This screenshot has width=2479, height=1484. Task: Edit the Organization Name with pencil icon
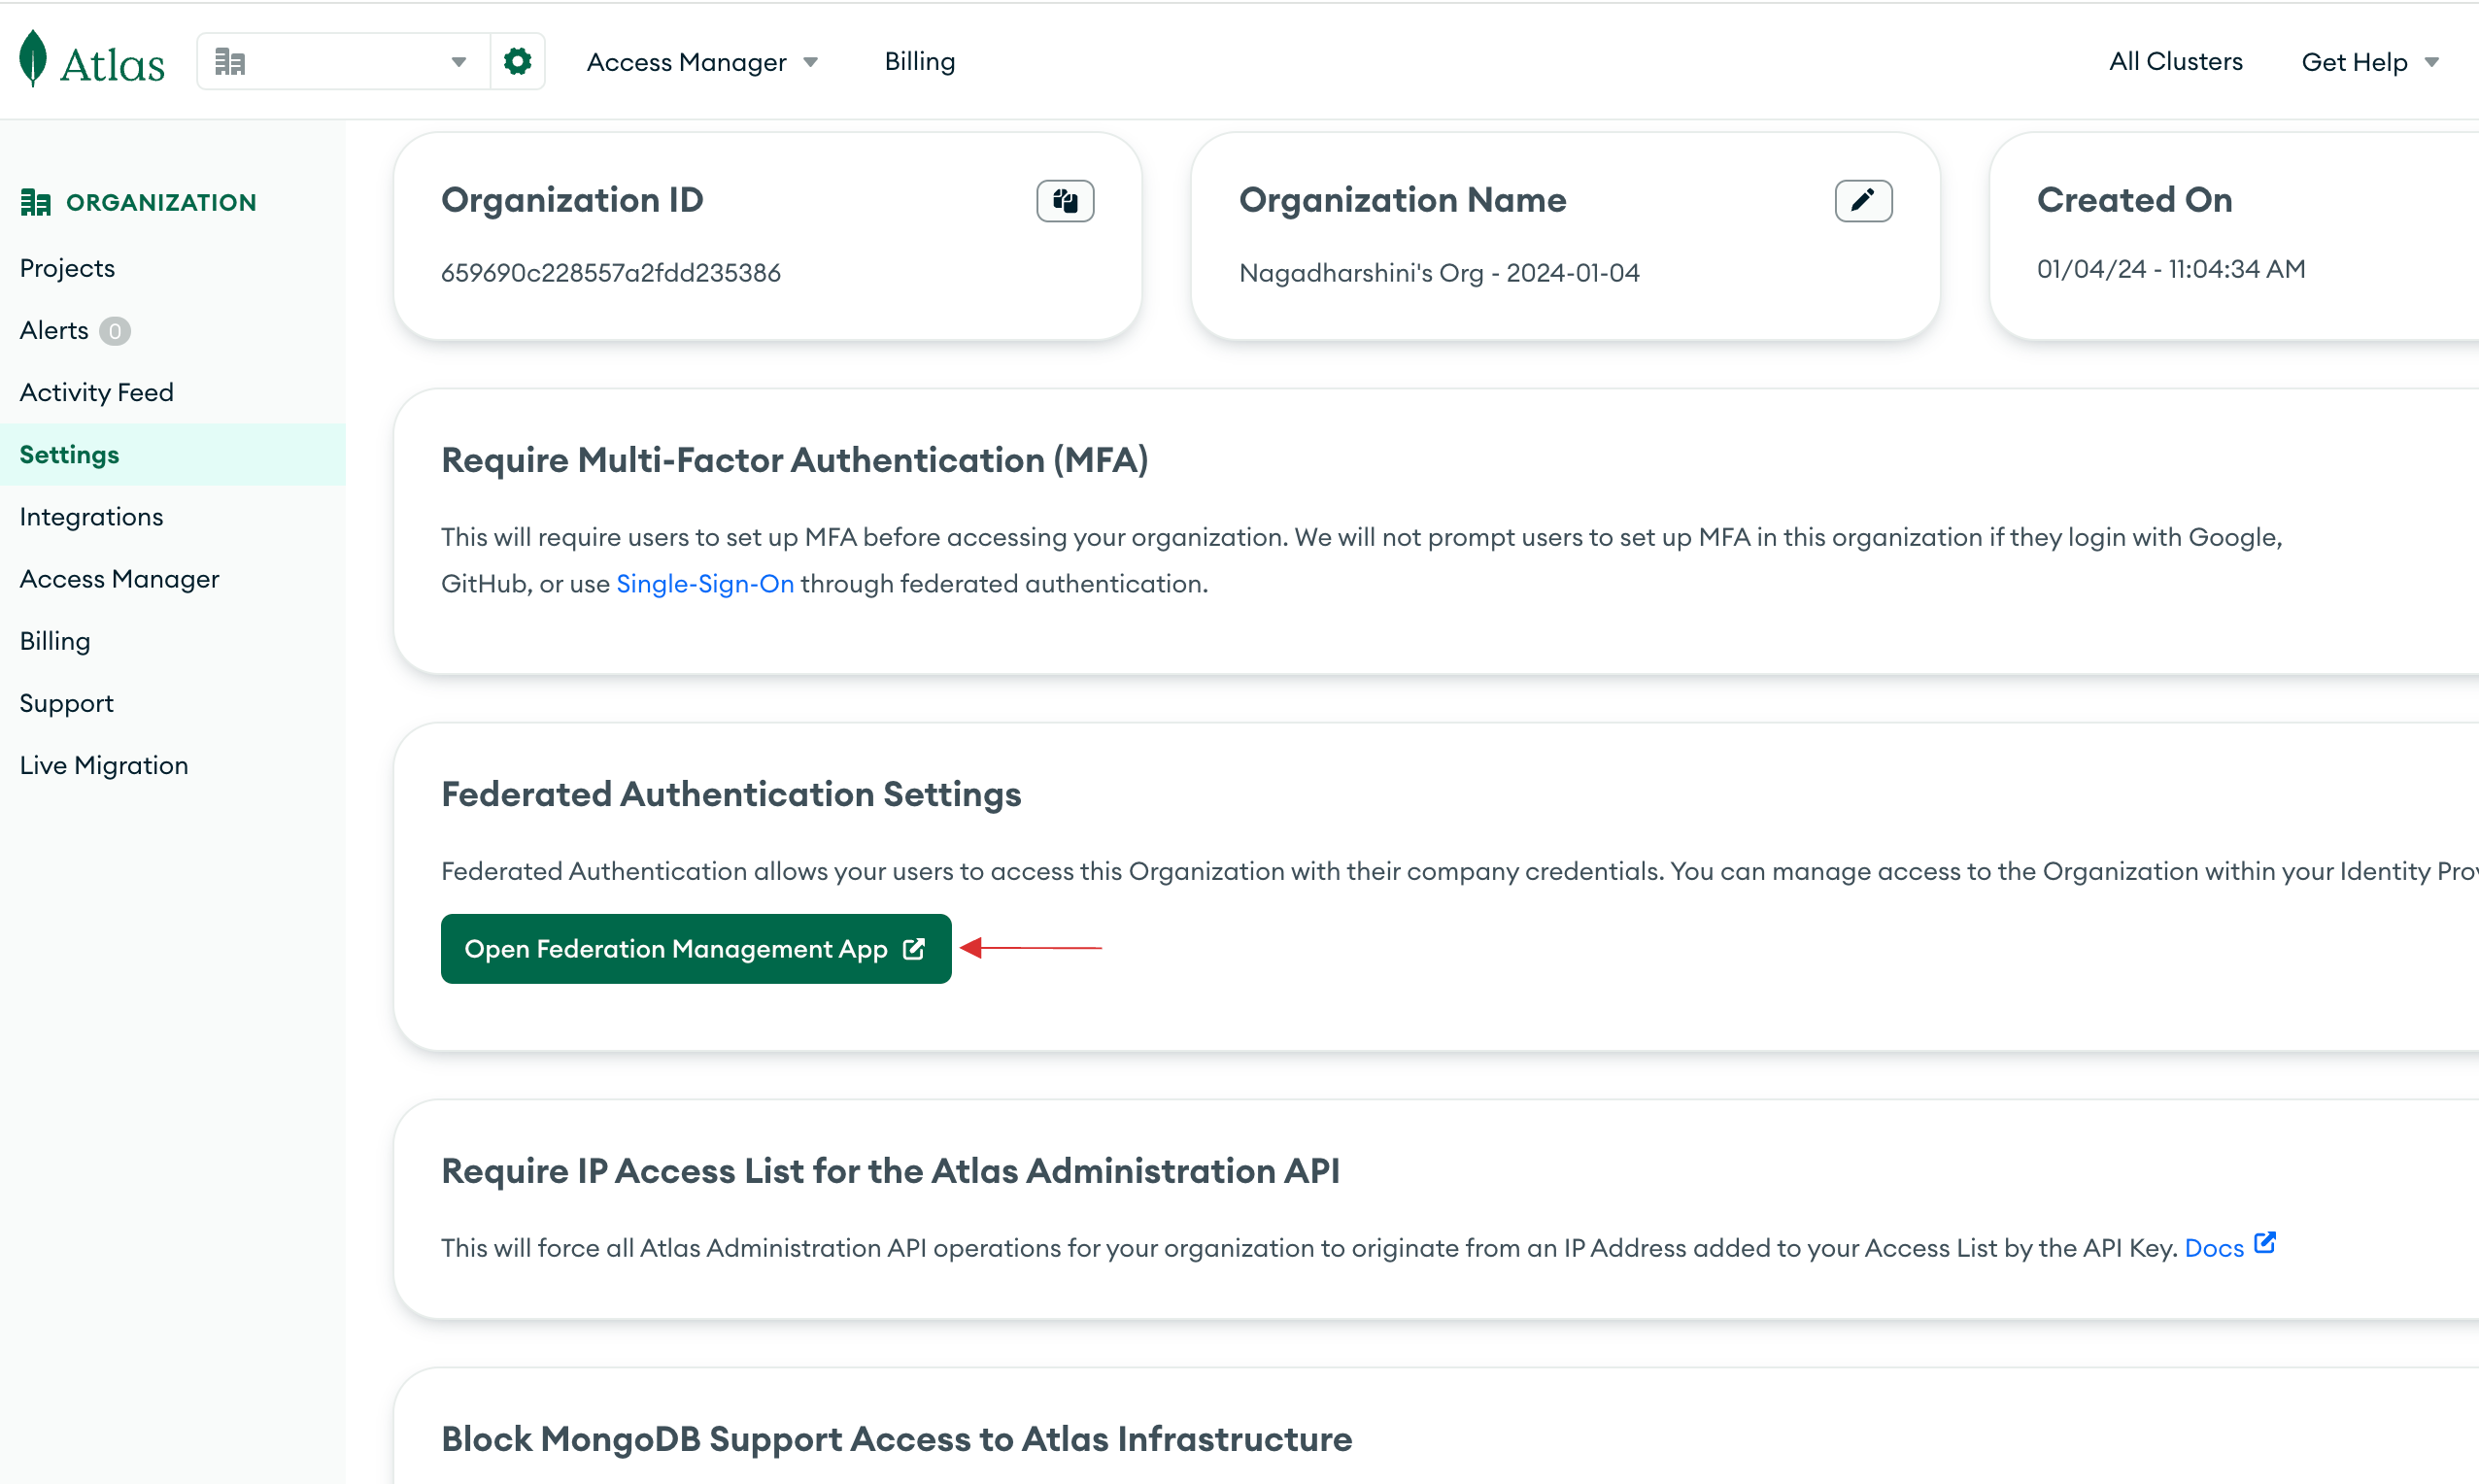click(1862, 201)
